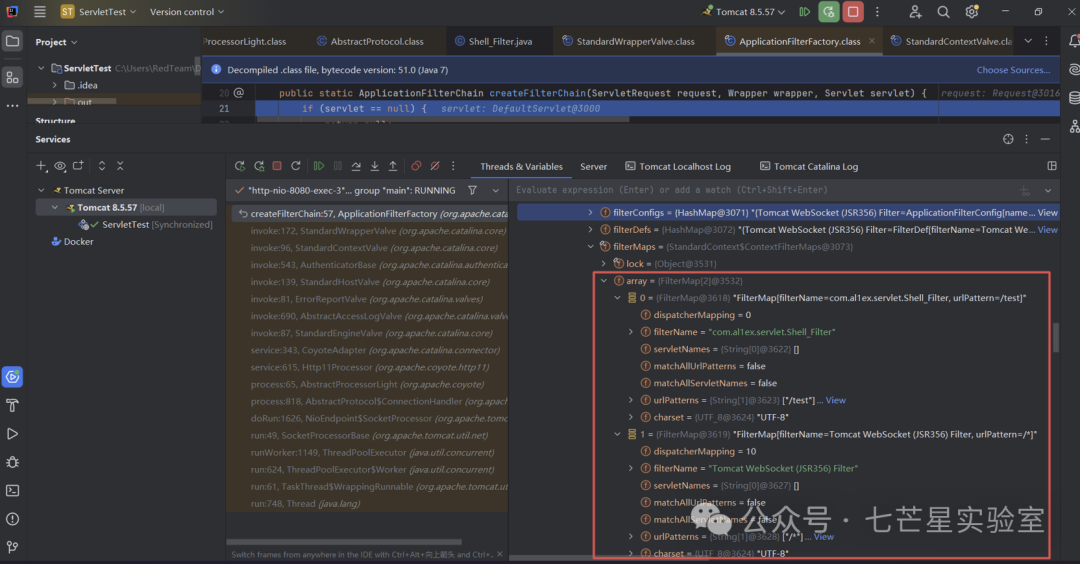Pause program in debugger toolbar
The height and width of the screenshot is (564, 1080).
[338, 166]
